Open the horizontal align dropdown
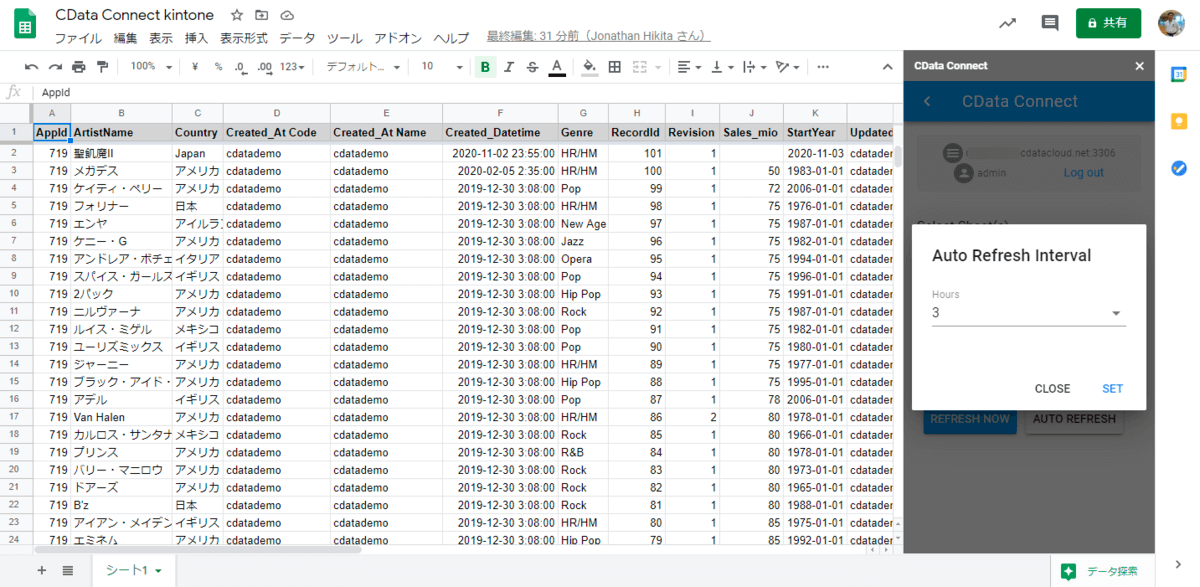The image size is (1200, 587). tap(688, 67)
